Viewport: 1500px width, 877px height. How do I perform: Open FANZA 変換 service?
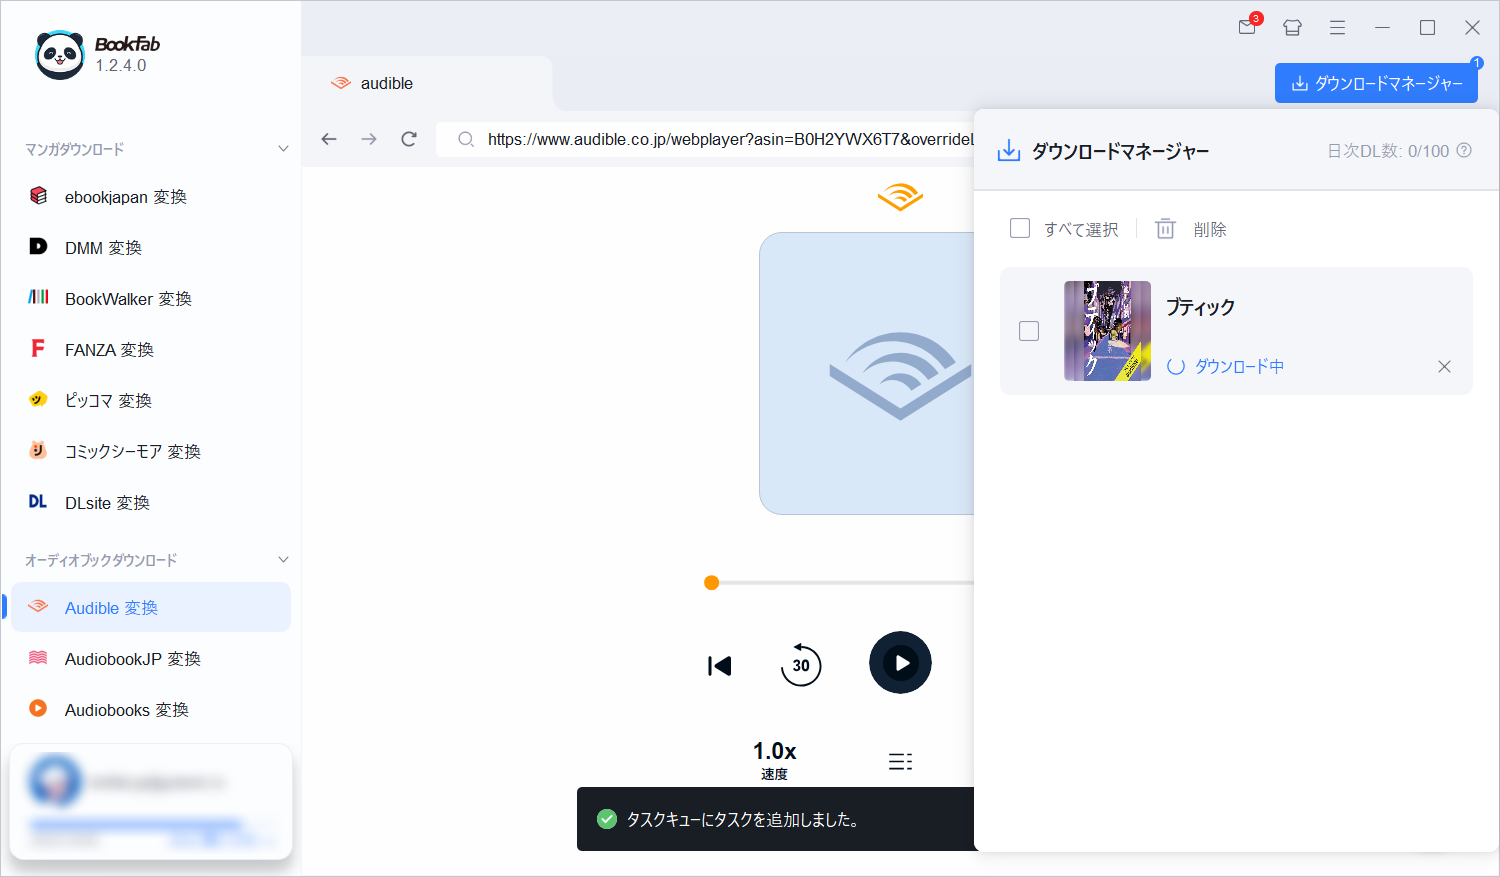click(x=150, y=350)
